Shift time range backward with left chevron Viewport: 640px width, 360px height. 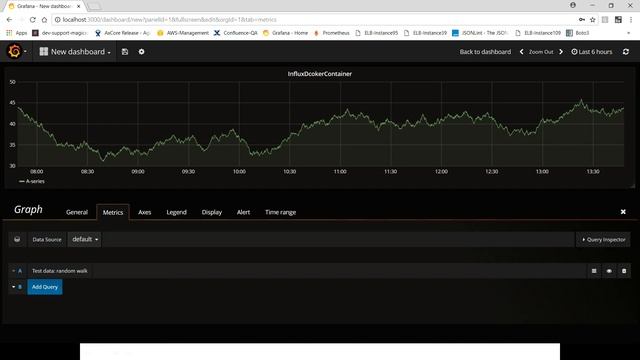521,52
